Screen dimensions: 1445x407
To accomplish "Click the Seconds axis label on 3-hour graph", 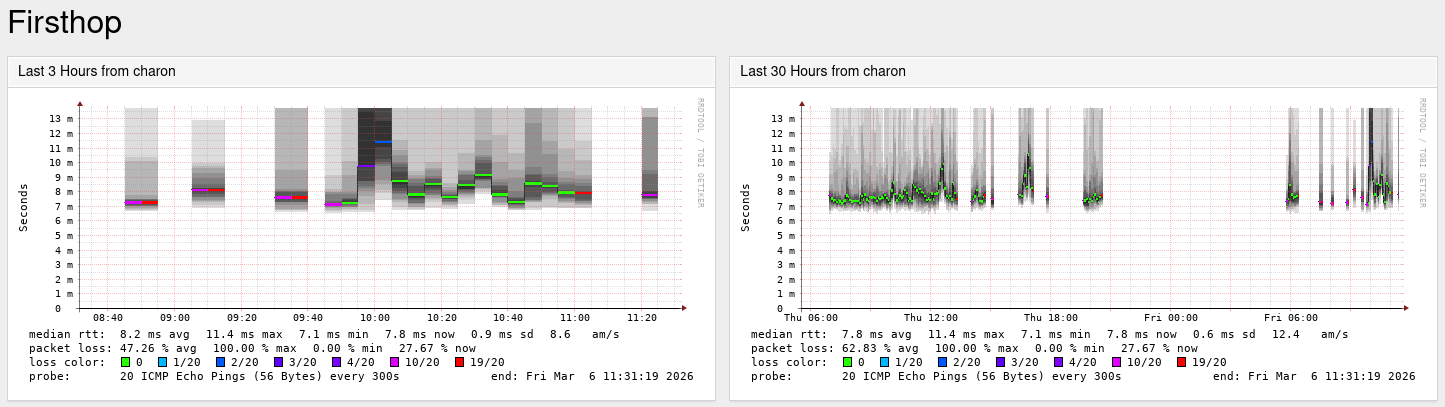I will click(x=24, y=207).
